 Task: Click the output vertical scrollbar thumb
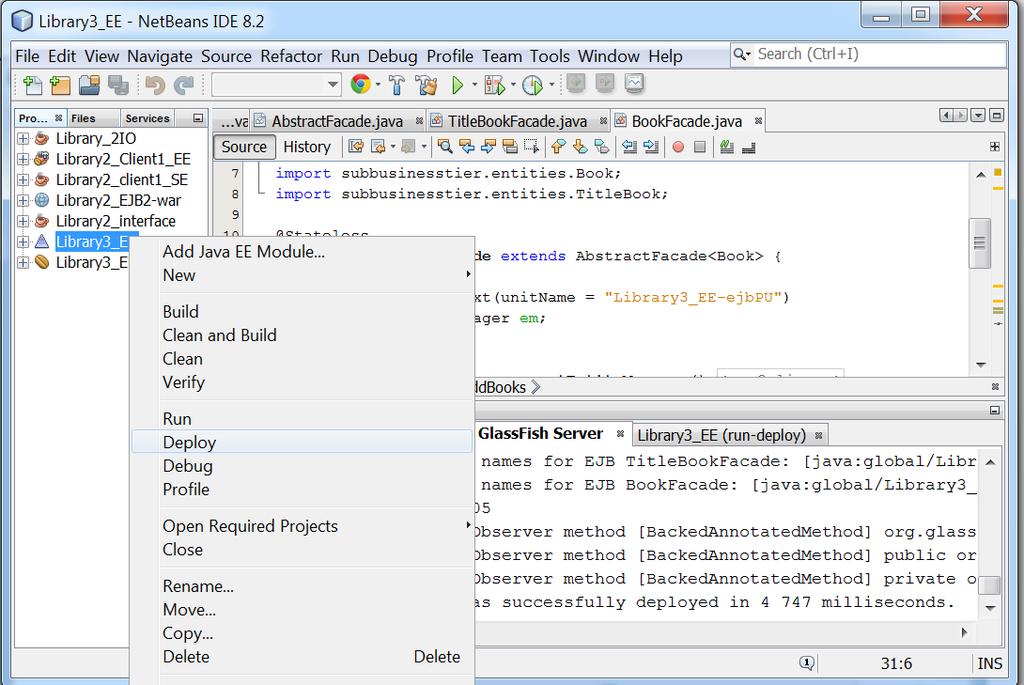(990, 584)
